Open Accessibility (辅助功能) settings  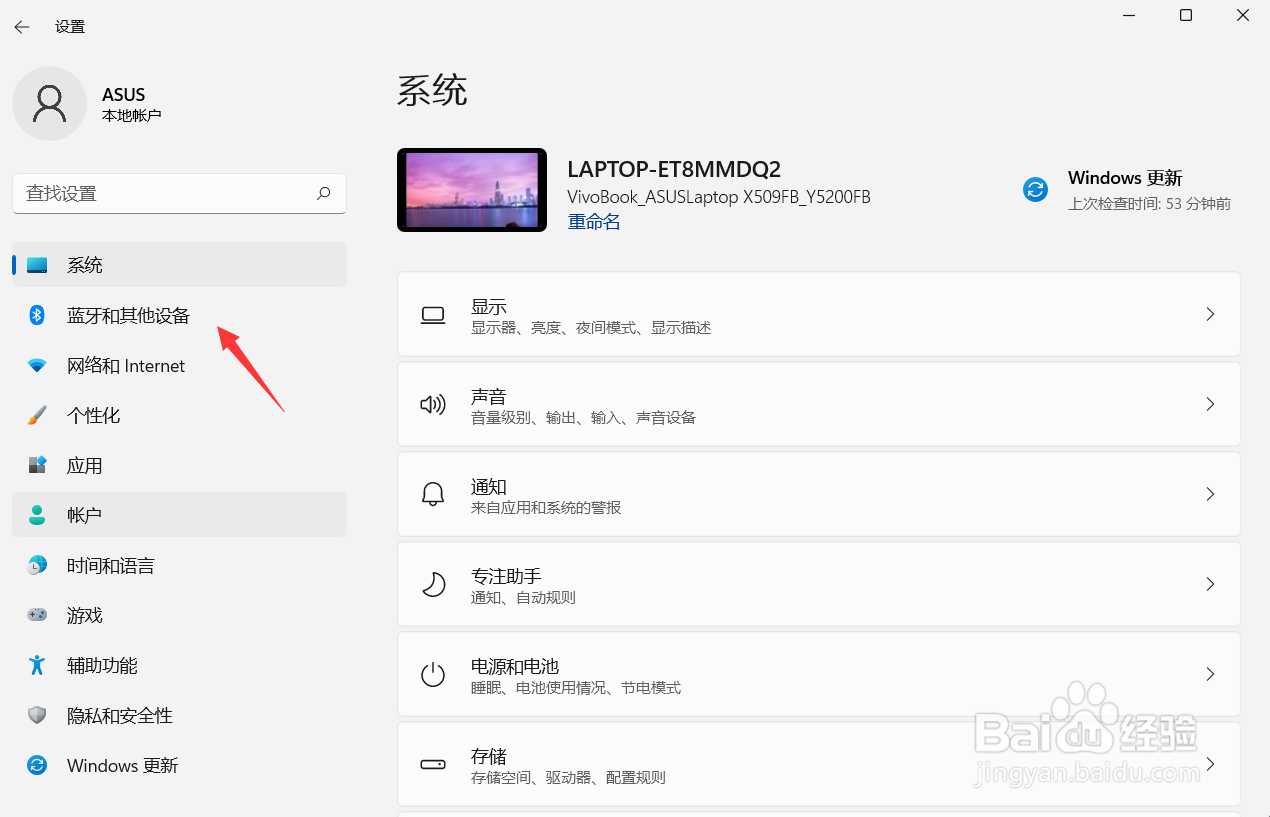pos(103,665)
